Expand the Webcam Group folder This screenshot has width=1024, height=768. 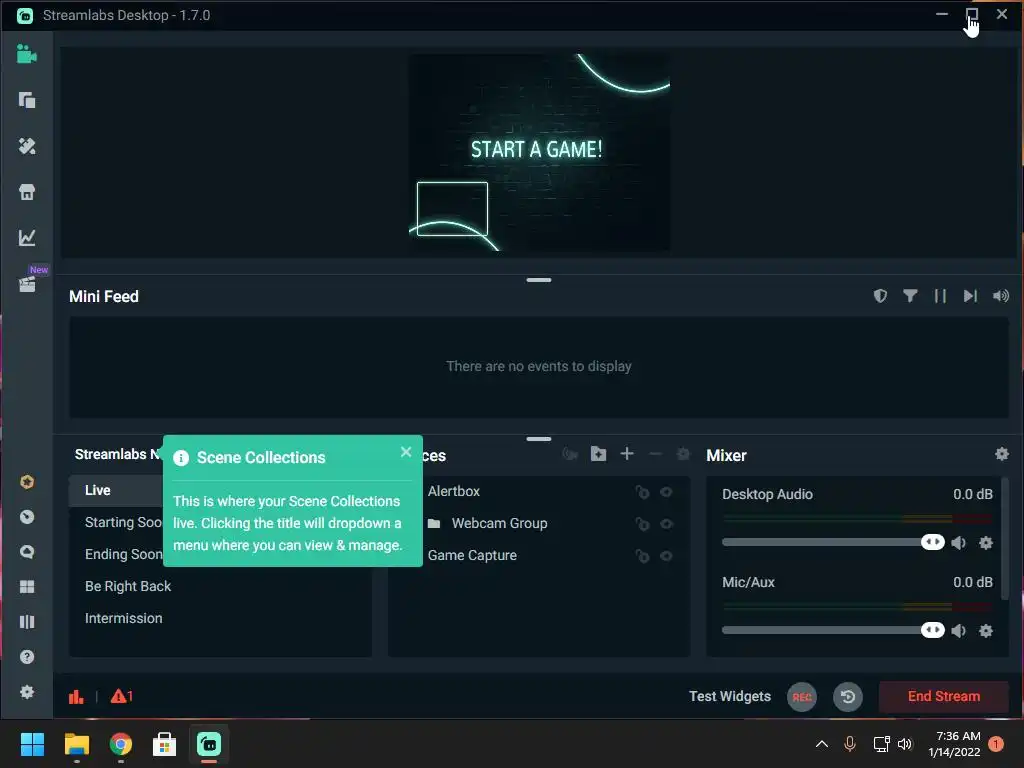[434, 524]
